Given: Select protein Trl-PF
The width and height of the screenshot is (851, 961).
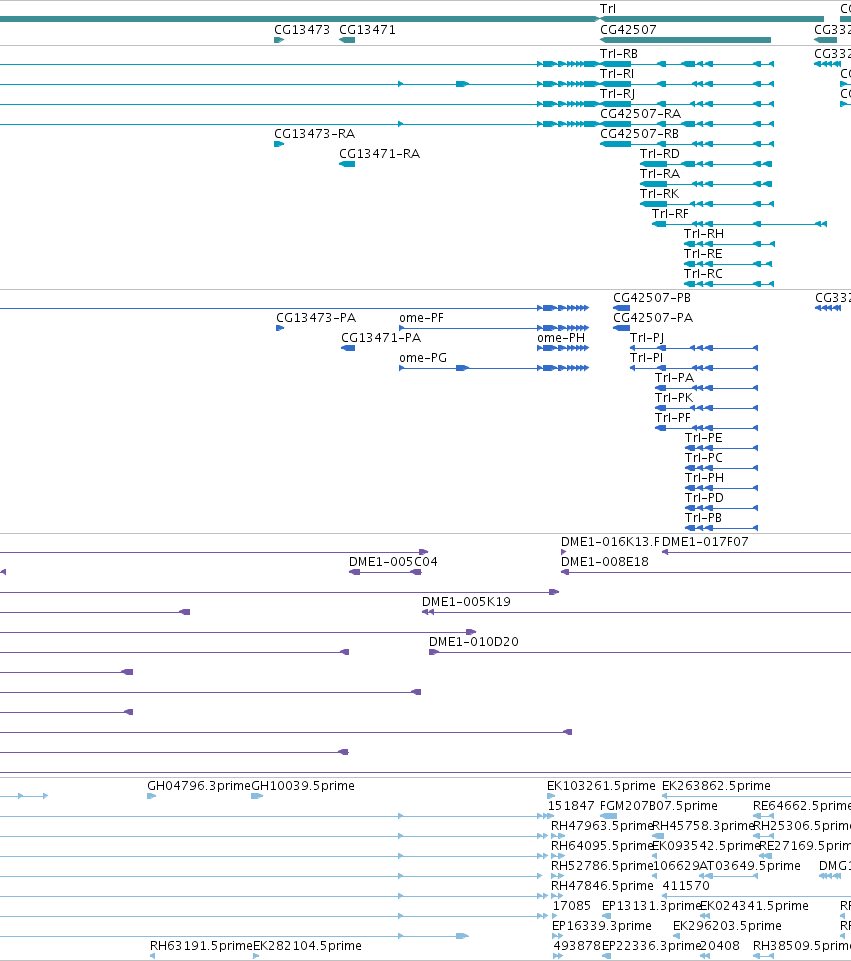Looking at the screenshot, I should click(x=706, y=428).
